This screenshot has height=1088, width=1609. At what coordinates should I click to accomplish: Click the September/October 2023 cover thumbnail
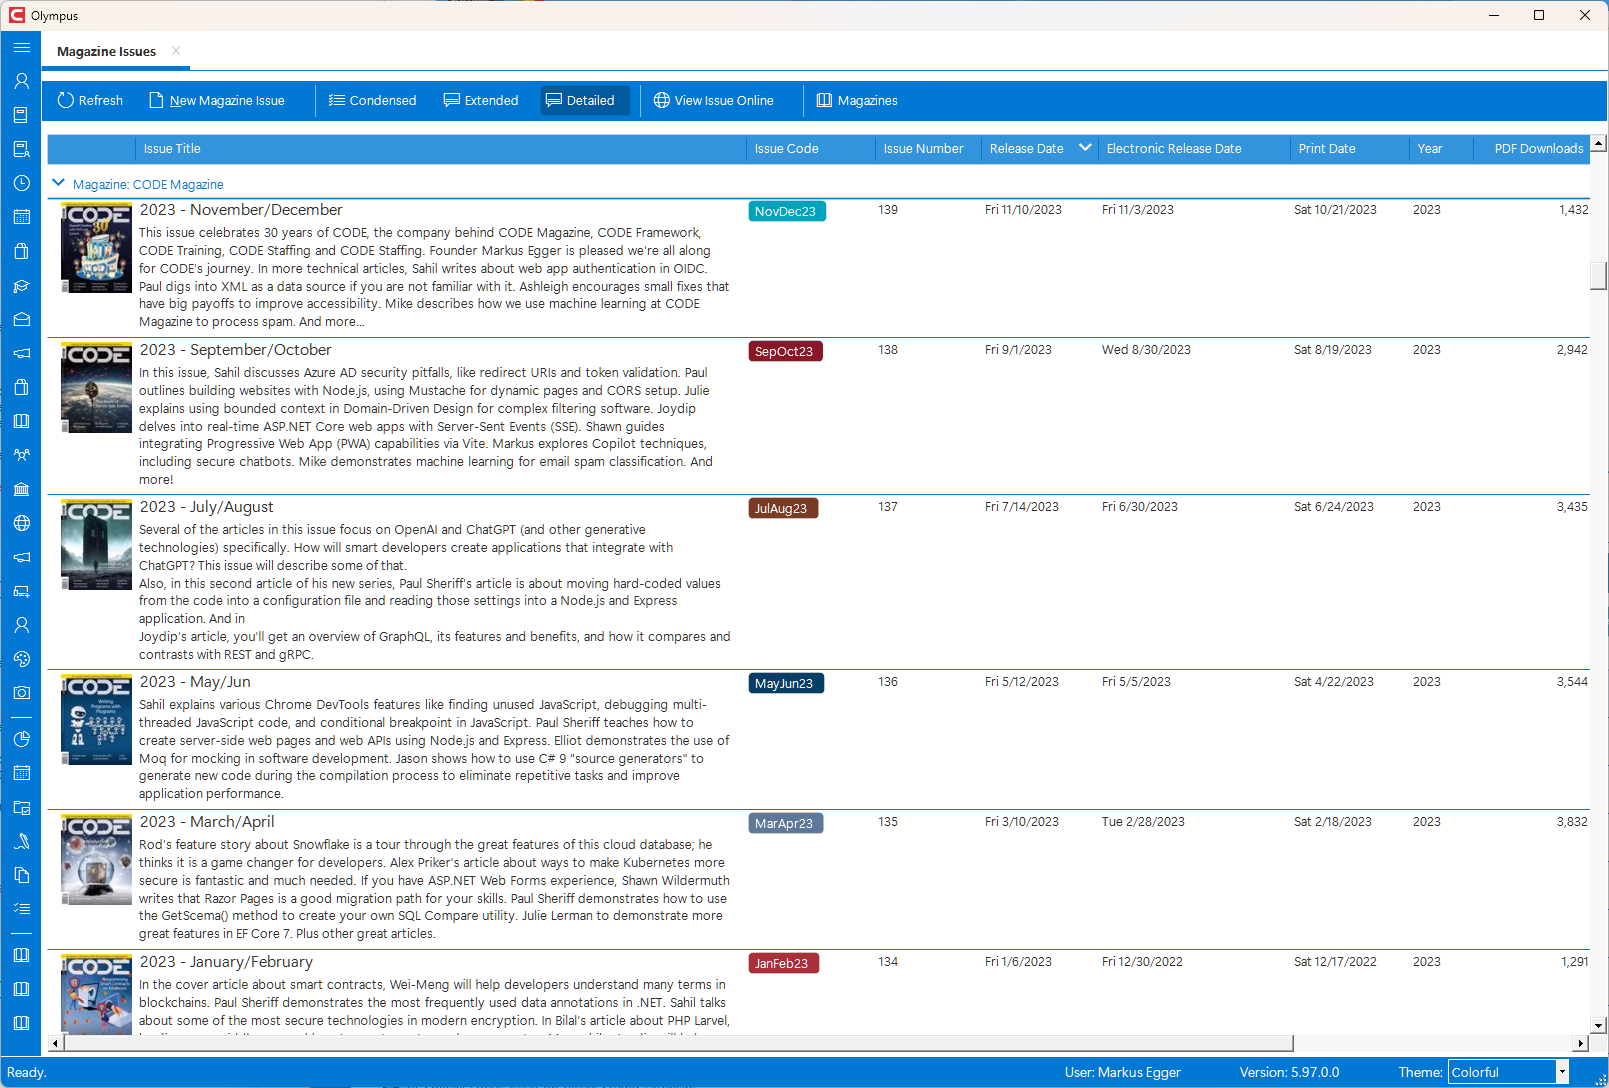point(96,387)
